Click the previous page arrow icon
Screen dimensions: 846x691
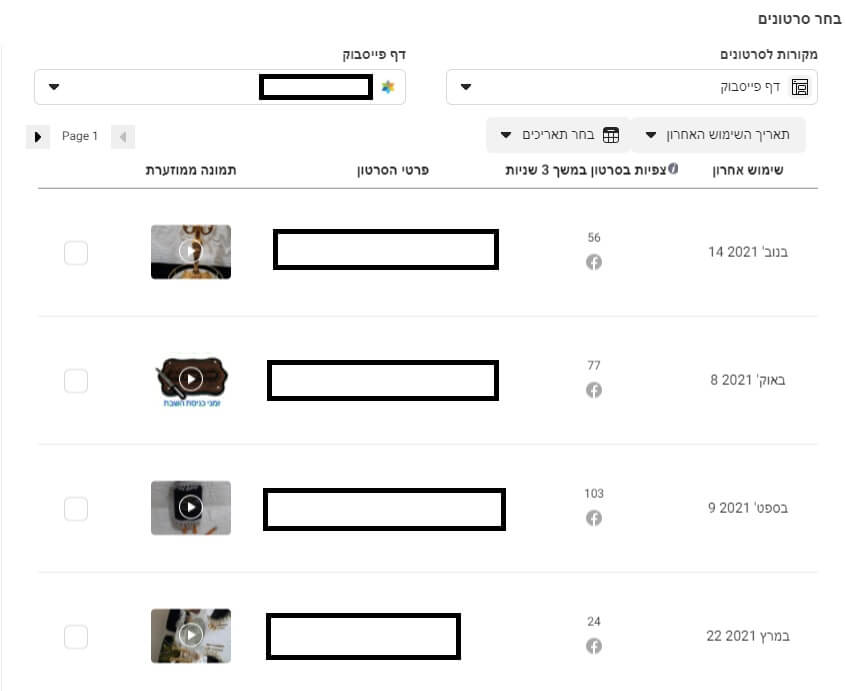pyautogui.click(x=122, y=137)
